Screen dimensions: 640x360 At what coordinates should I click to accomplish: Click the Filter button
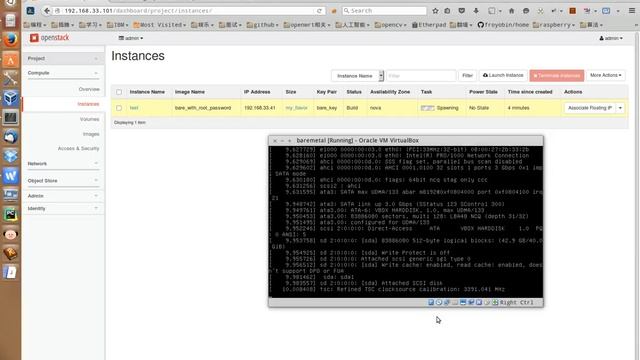(x=467, y=76)
